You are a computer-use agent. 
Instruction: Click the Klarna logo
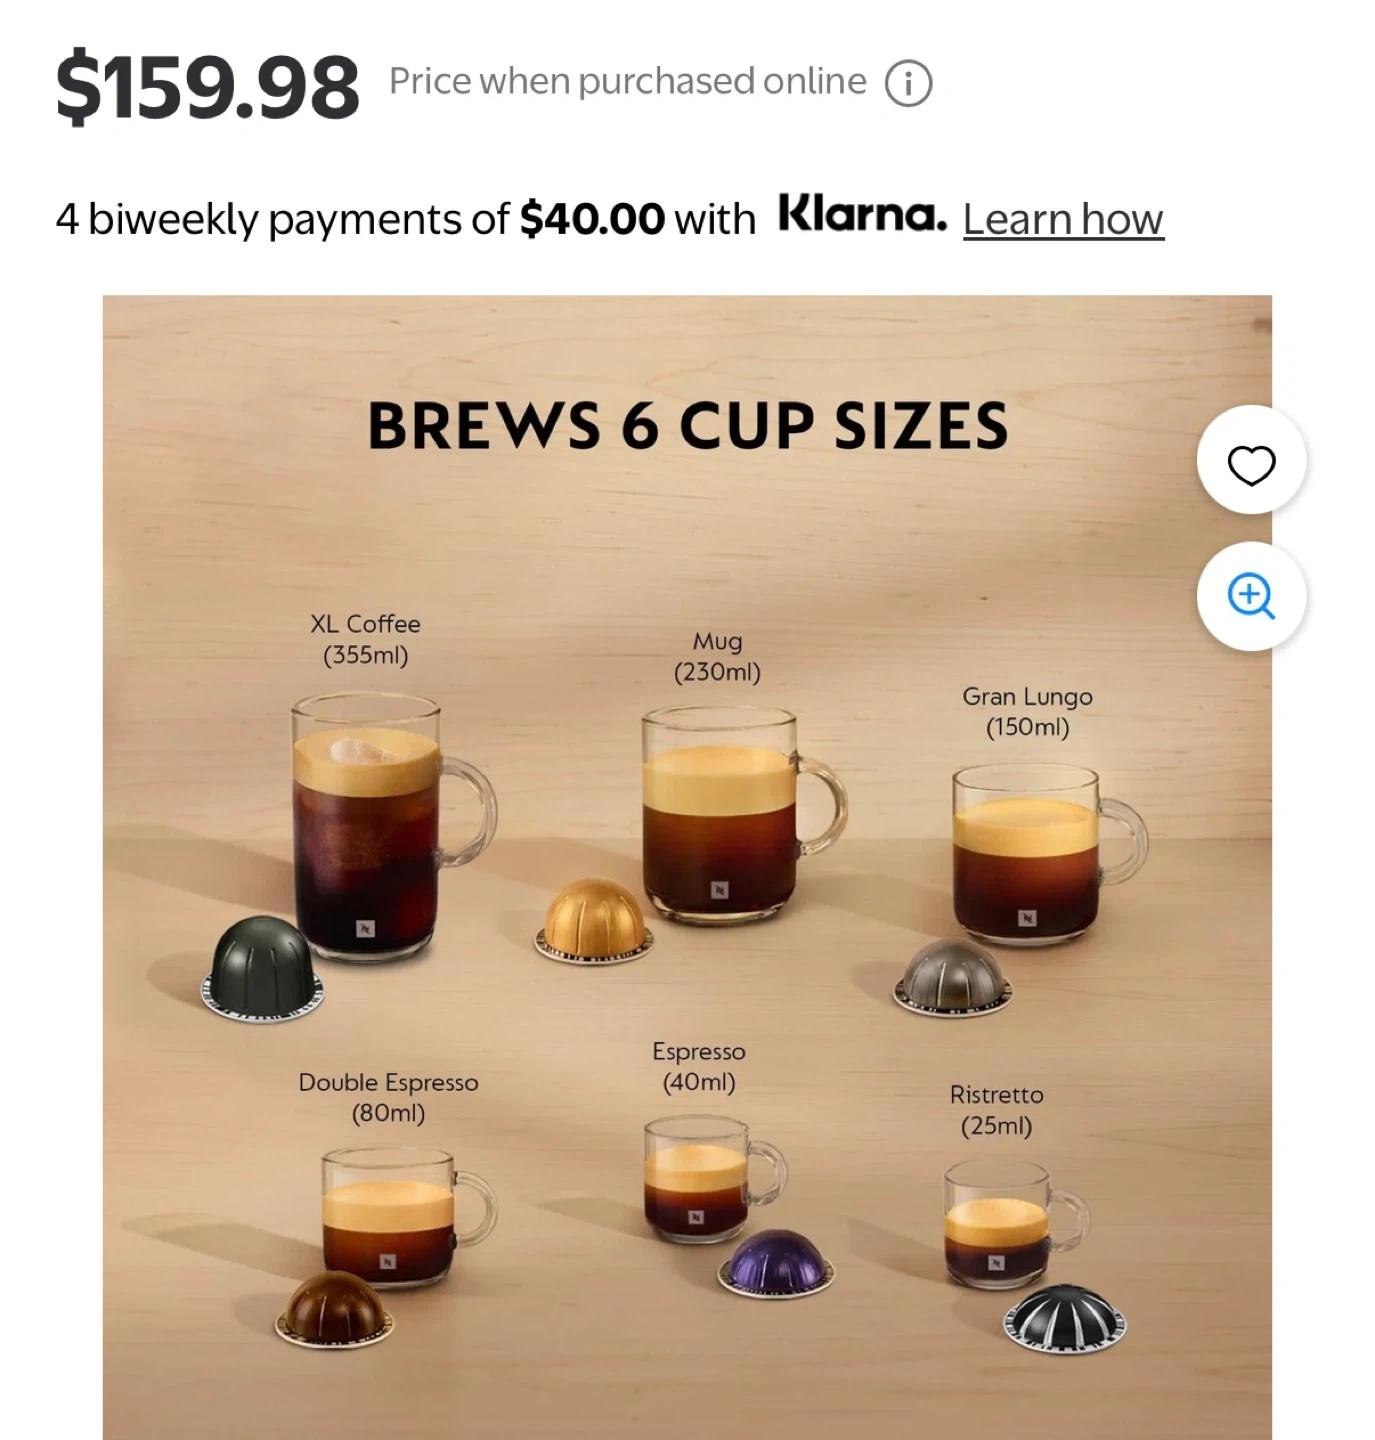(x=862, y=214)
